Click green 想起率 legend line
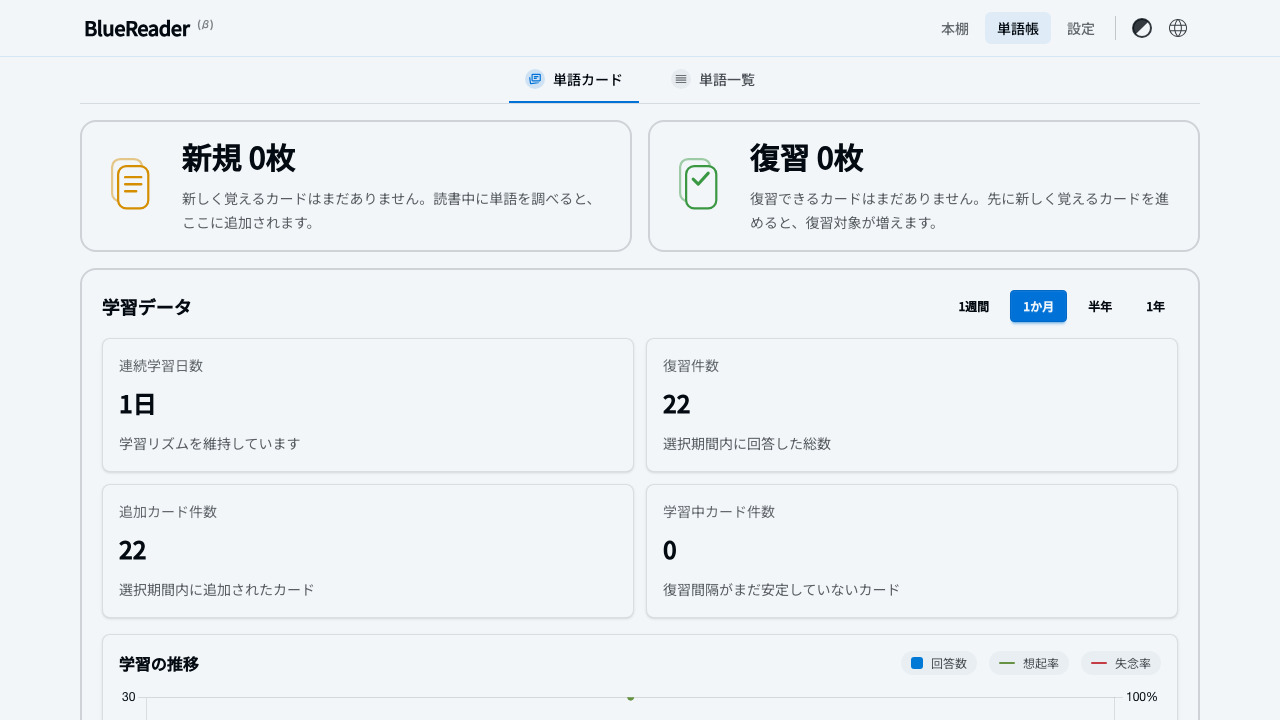The width and height of the screenshot is (1280, 720). [1007, 663]
